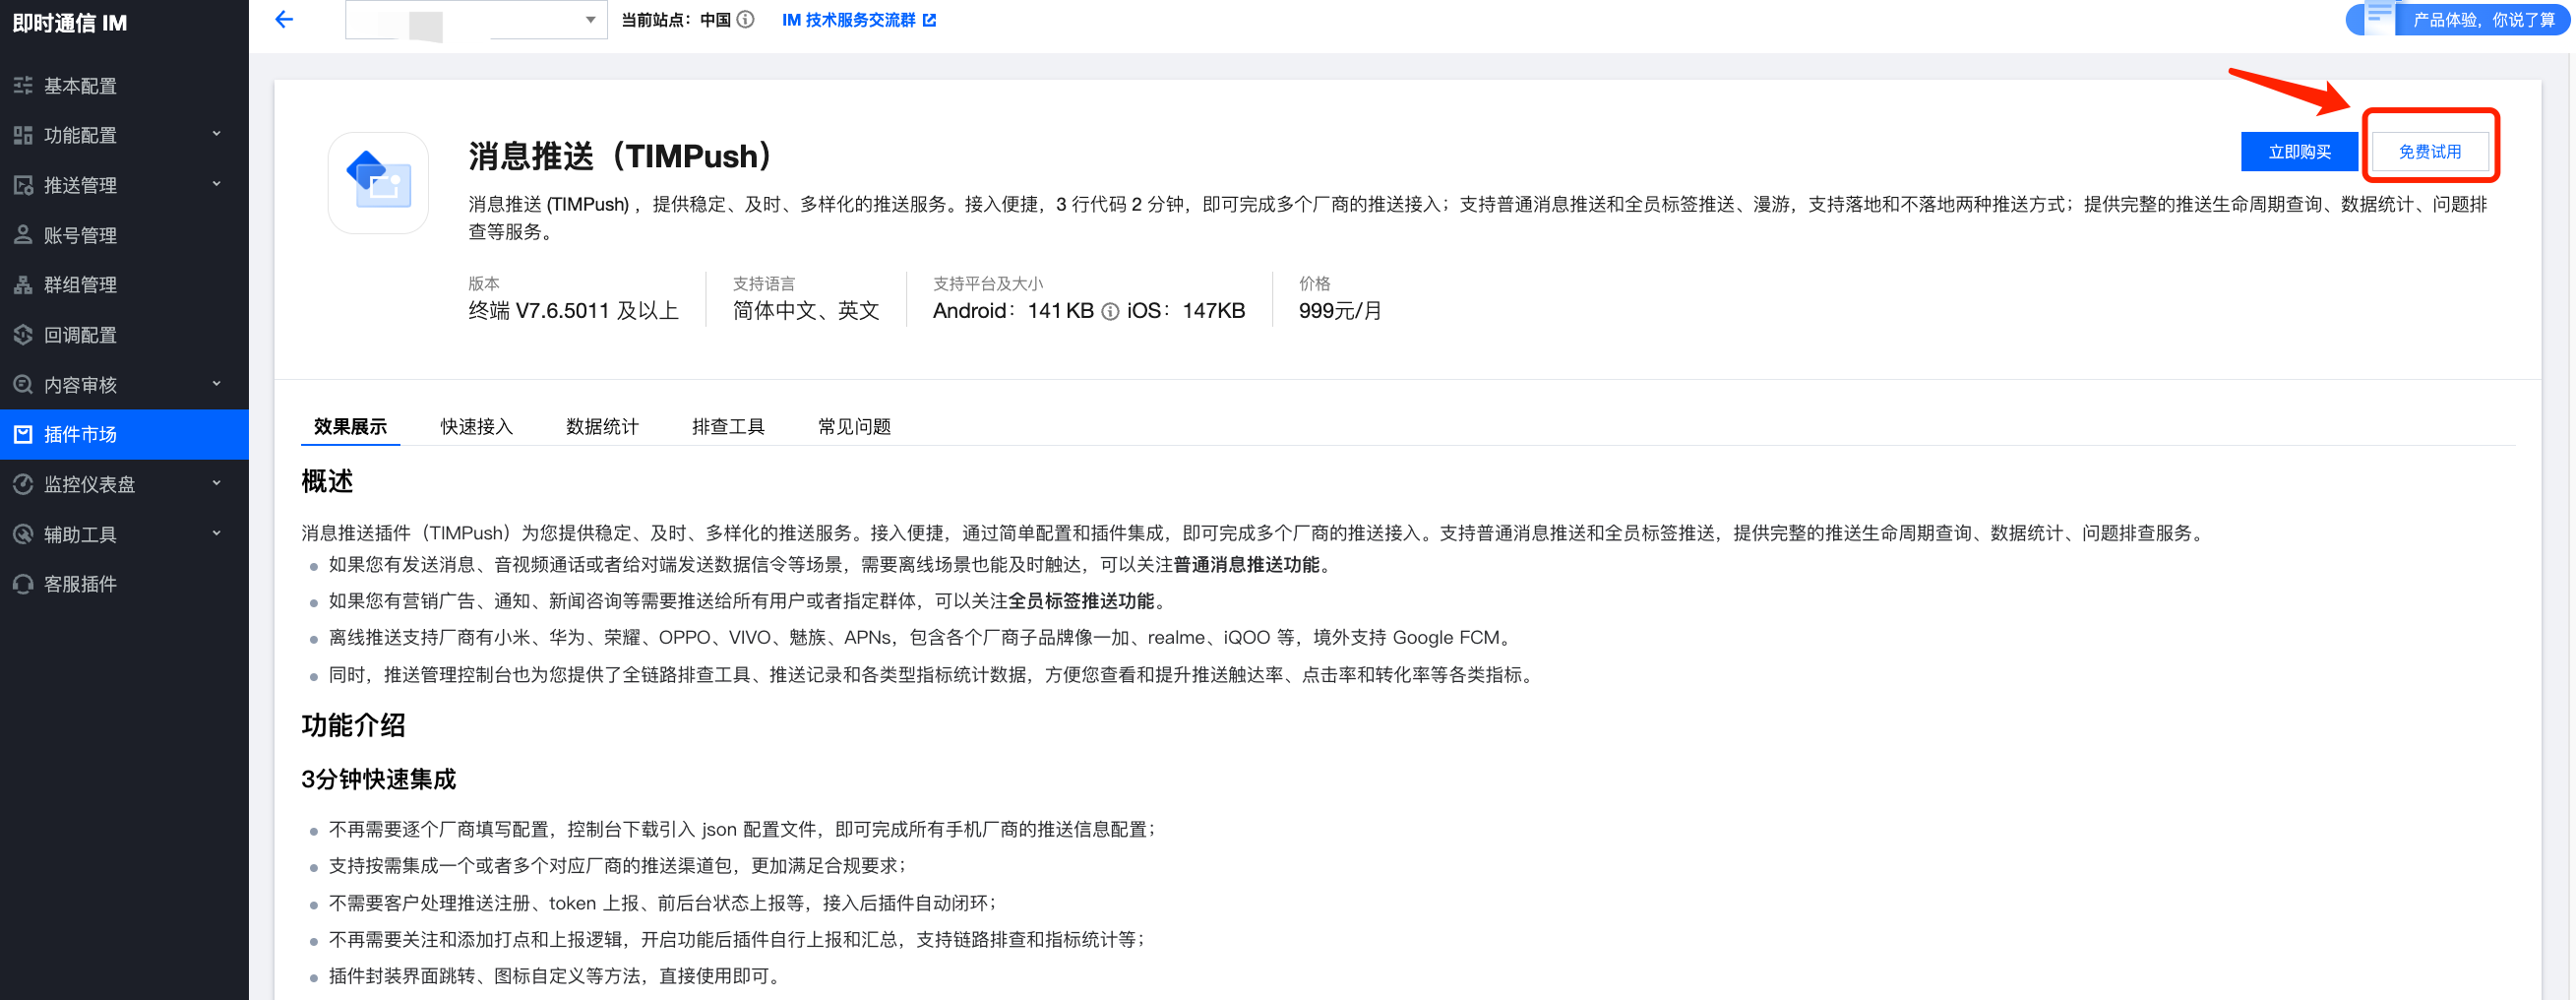Image resolution: width=2576 pixels, height=1000 pixels.
Task: Open 回调配置 in the sidebar
Action: click(124, 335)
